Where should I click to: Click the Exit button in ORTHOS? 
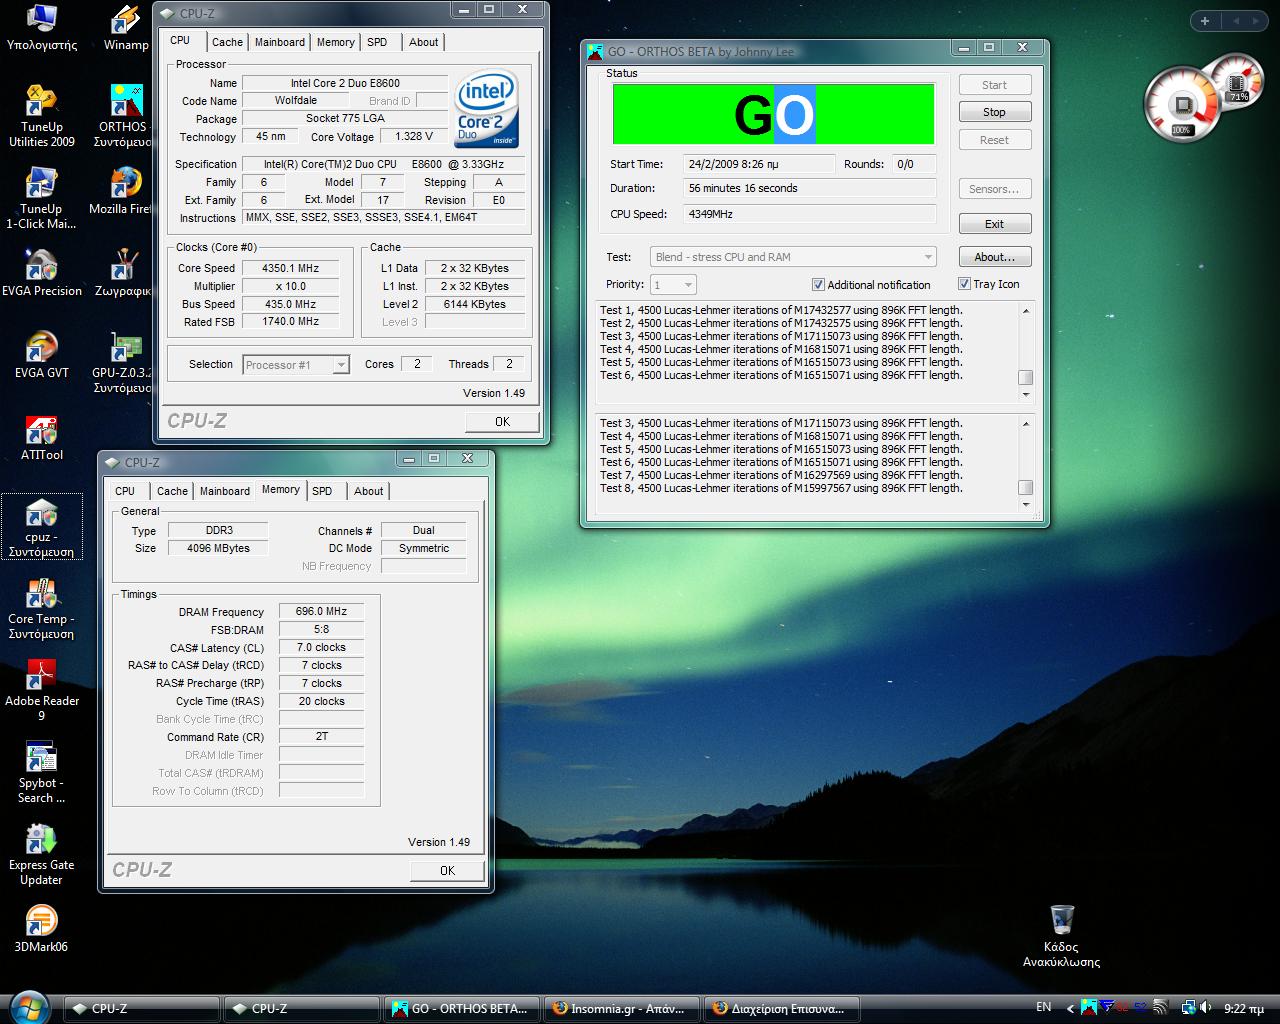tap(994, 224)
